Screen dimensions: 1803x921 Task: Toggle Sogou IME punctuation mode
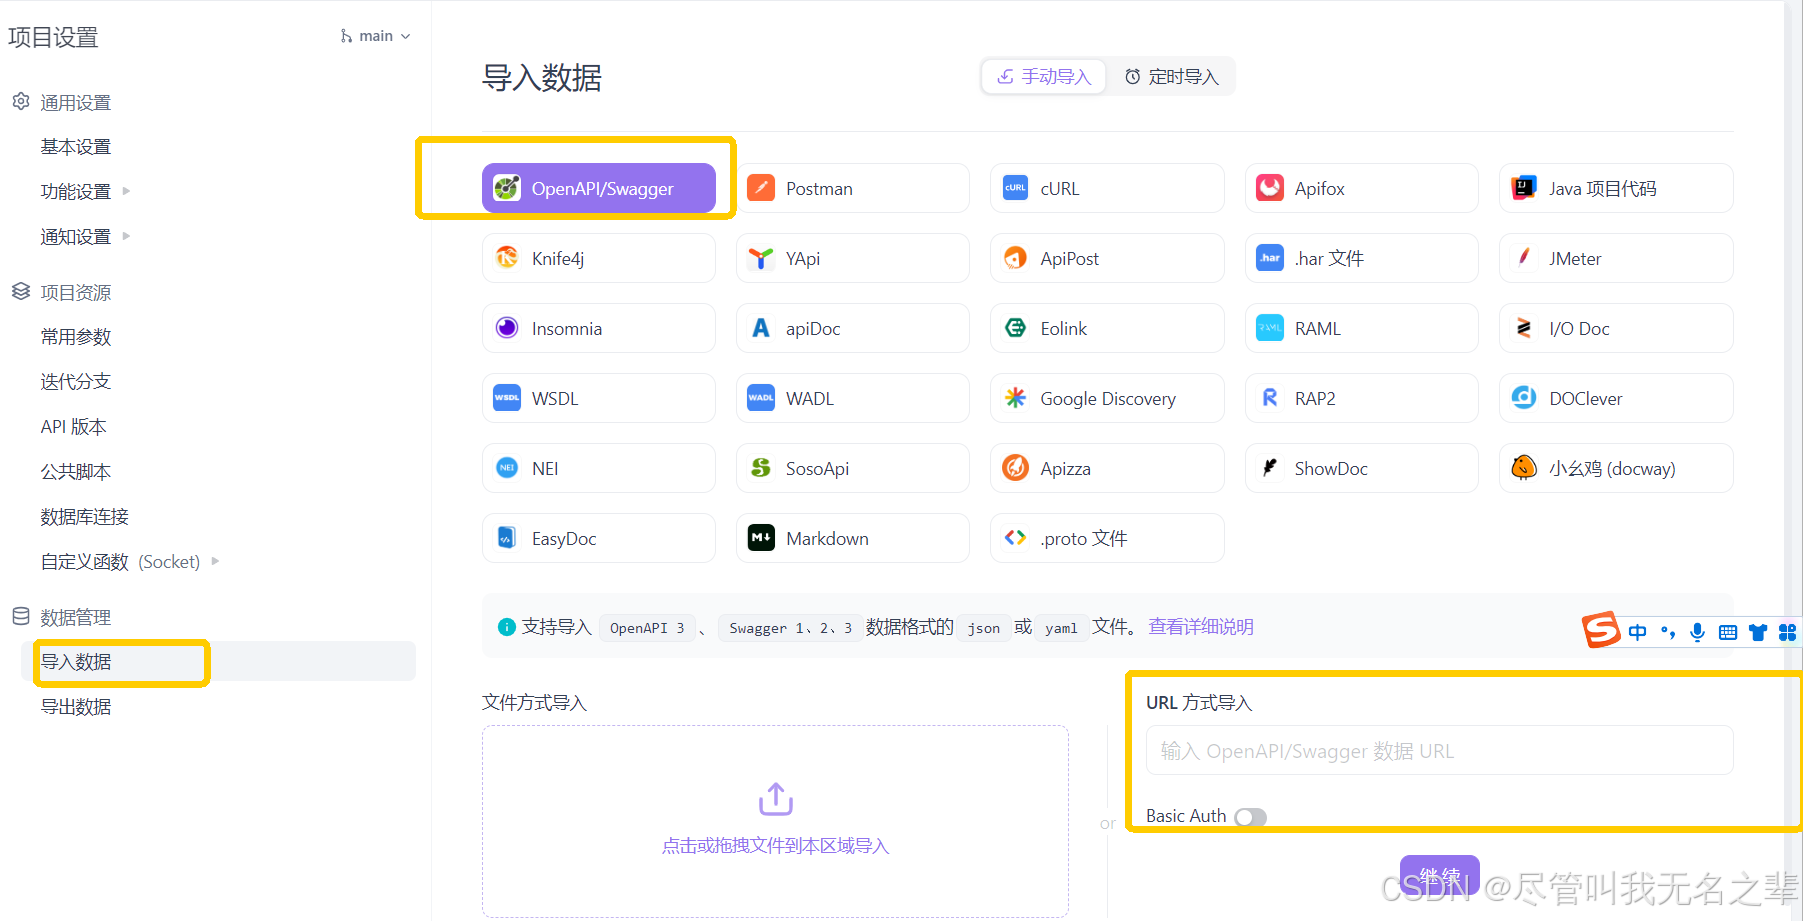point(1667,632)
